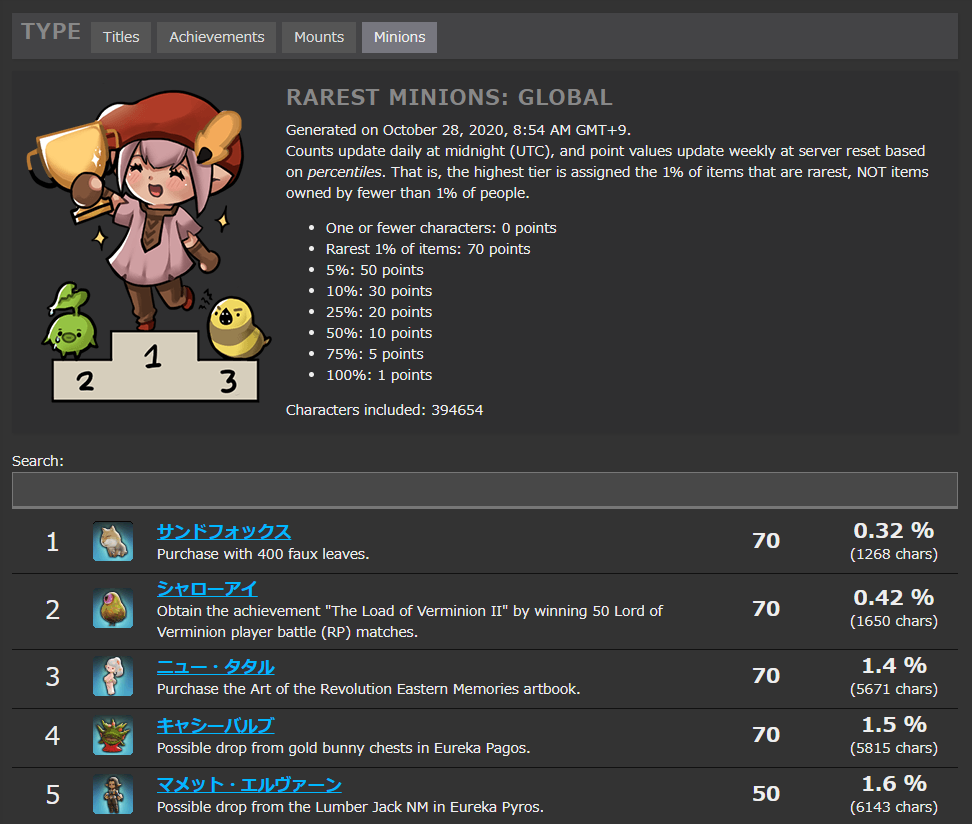Click the Elvaan mammet icon in rank 5

[x=113, y=794]
